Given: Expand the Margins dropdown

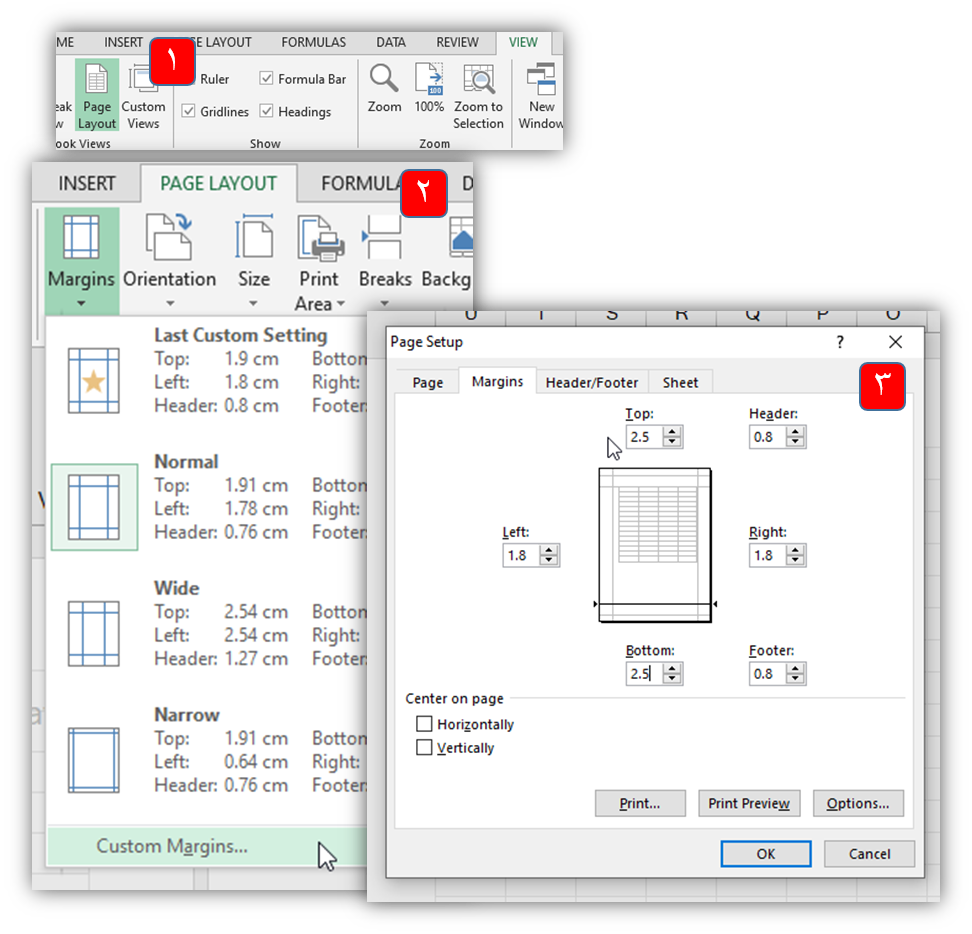Looking at the screenshot, I should coord(81,260).
